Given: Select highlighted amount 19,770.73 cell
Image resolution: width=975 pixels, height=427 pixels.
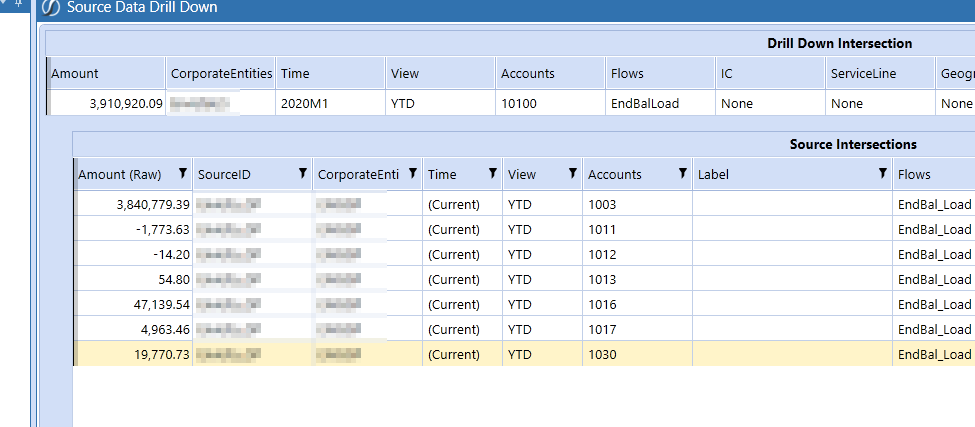Looking at the screenshot, I should (134, 354).
